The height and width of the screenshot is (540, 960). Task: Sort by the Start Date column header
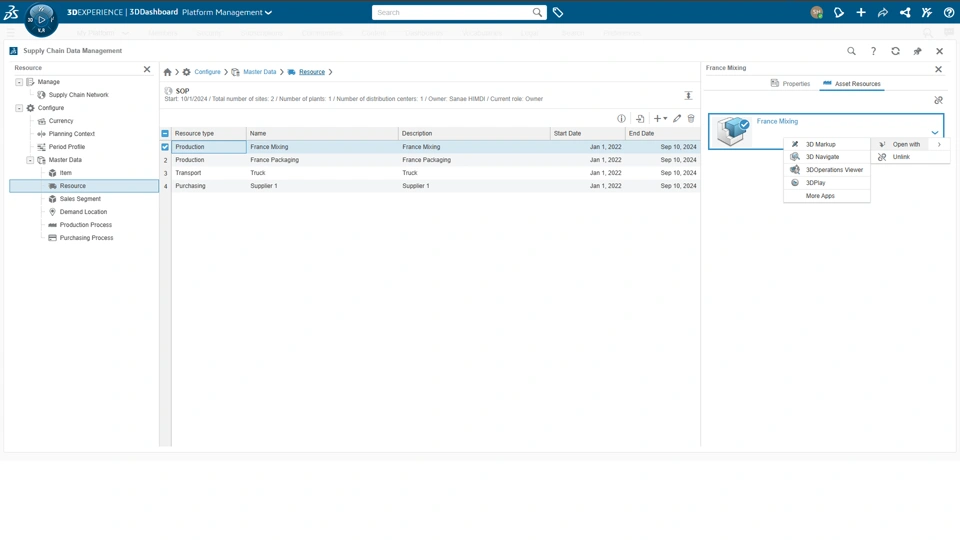(x=587, y=133)
